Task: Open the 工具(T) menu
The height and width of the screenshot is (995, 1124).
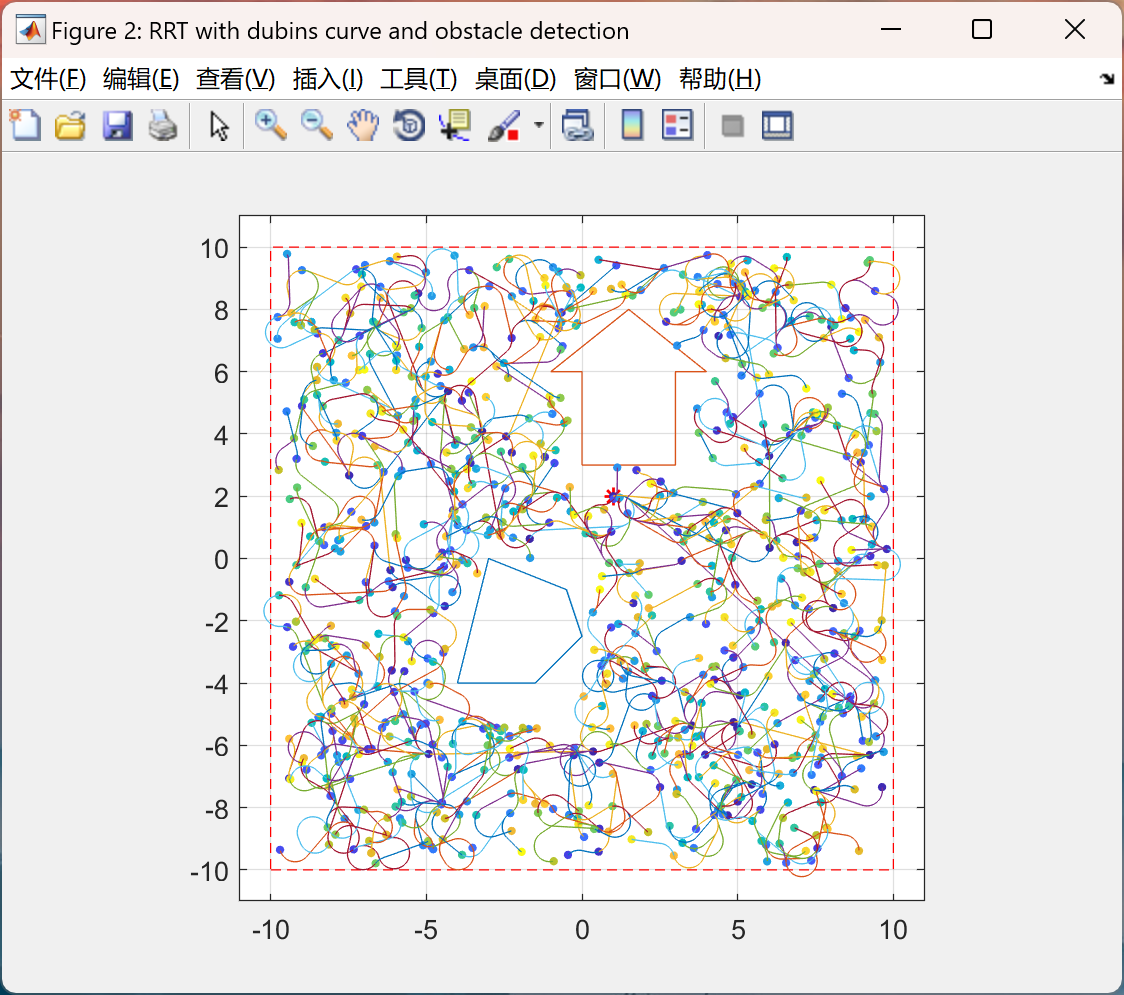Action: pyautogui.click(x=419, y=79)
